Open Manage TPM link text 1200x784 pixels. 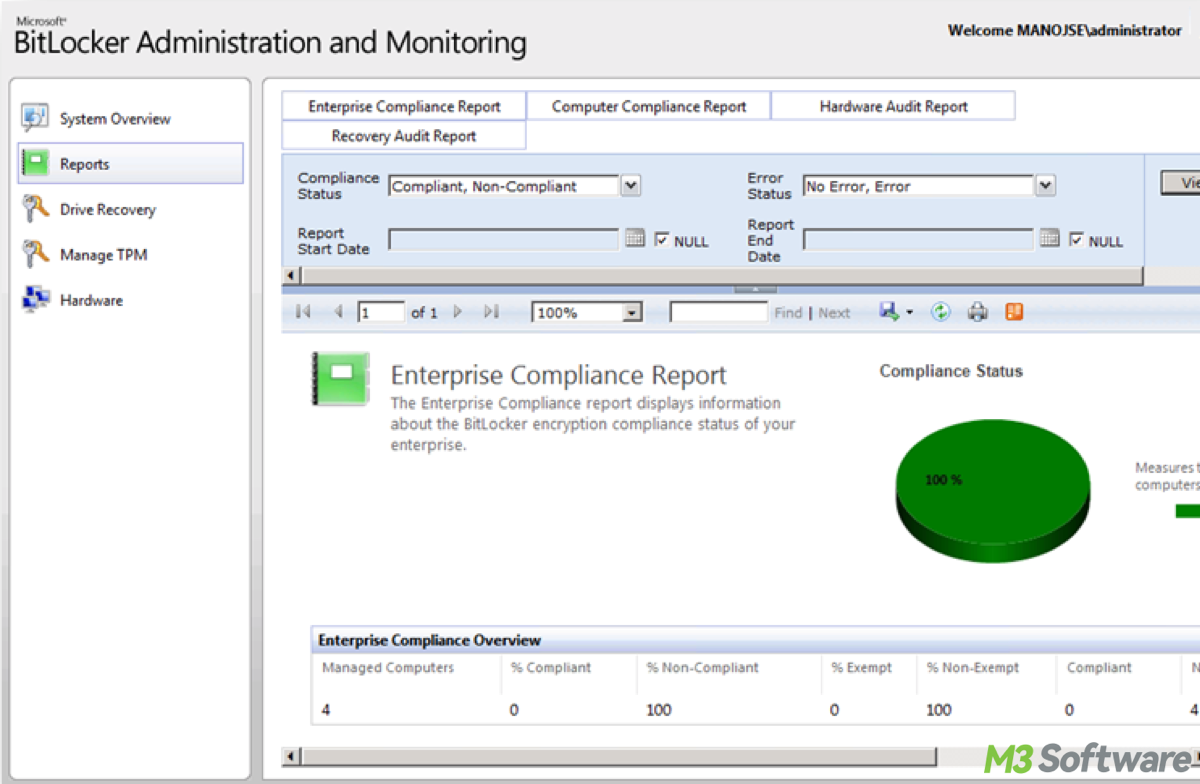[x=103, y=255]
